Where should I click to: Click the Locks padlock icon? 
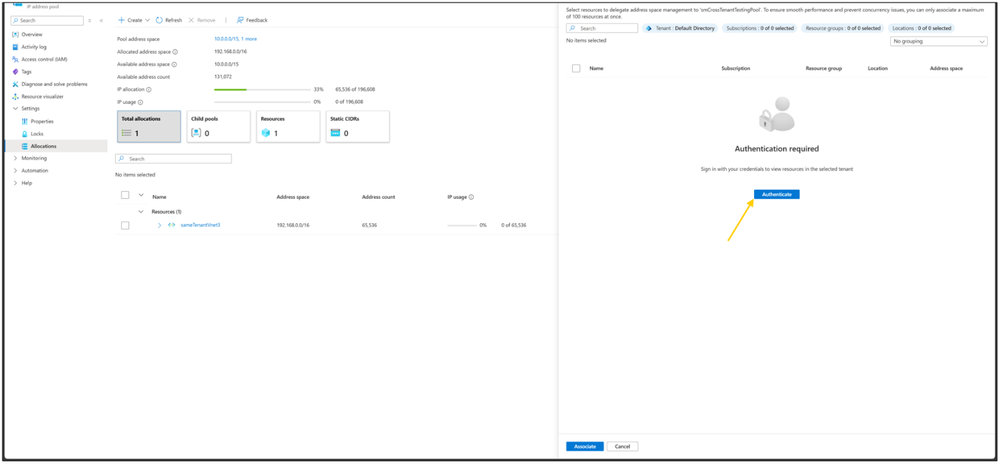(x=25, y=134)
